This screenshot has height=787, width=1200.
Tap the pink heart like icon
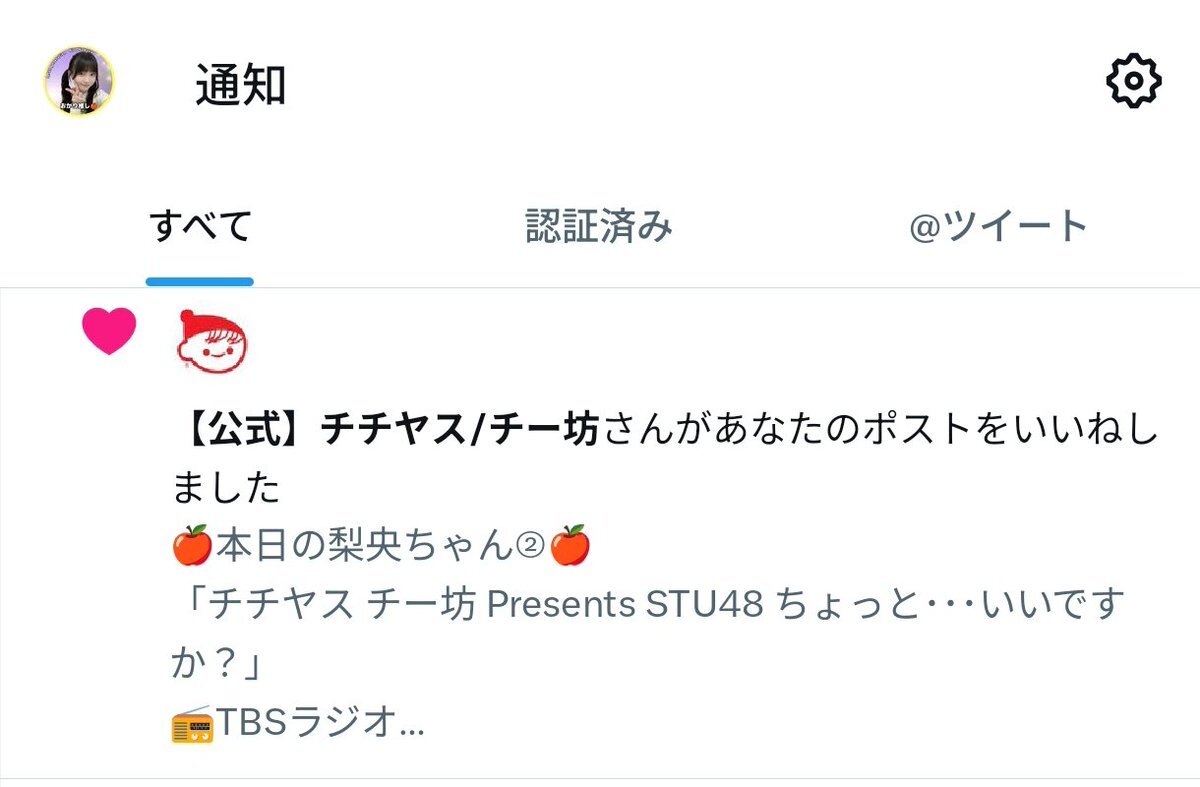coord(109,332)
